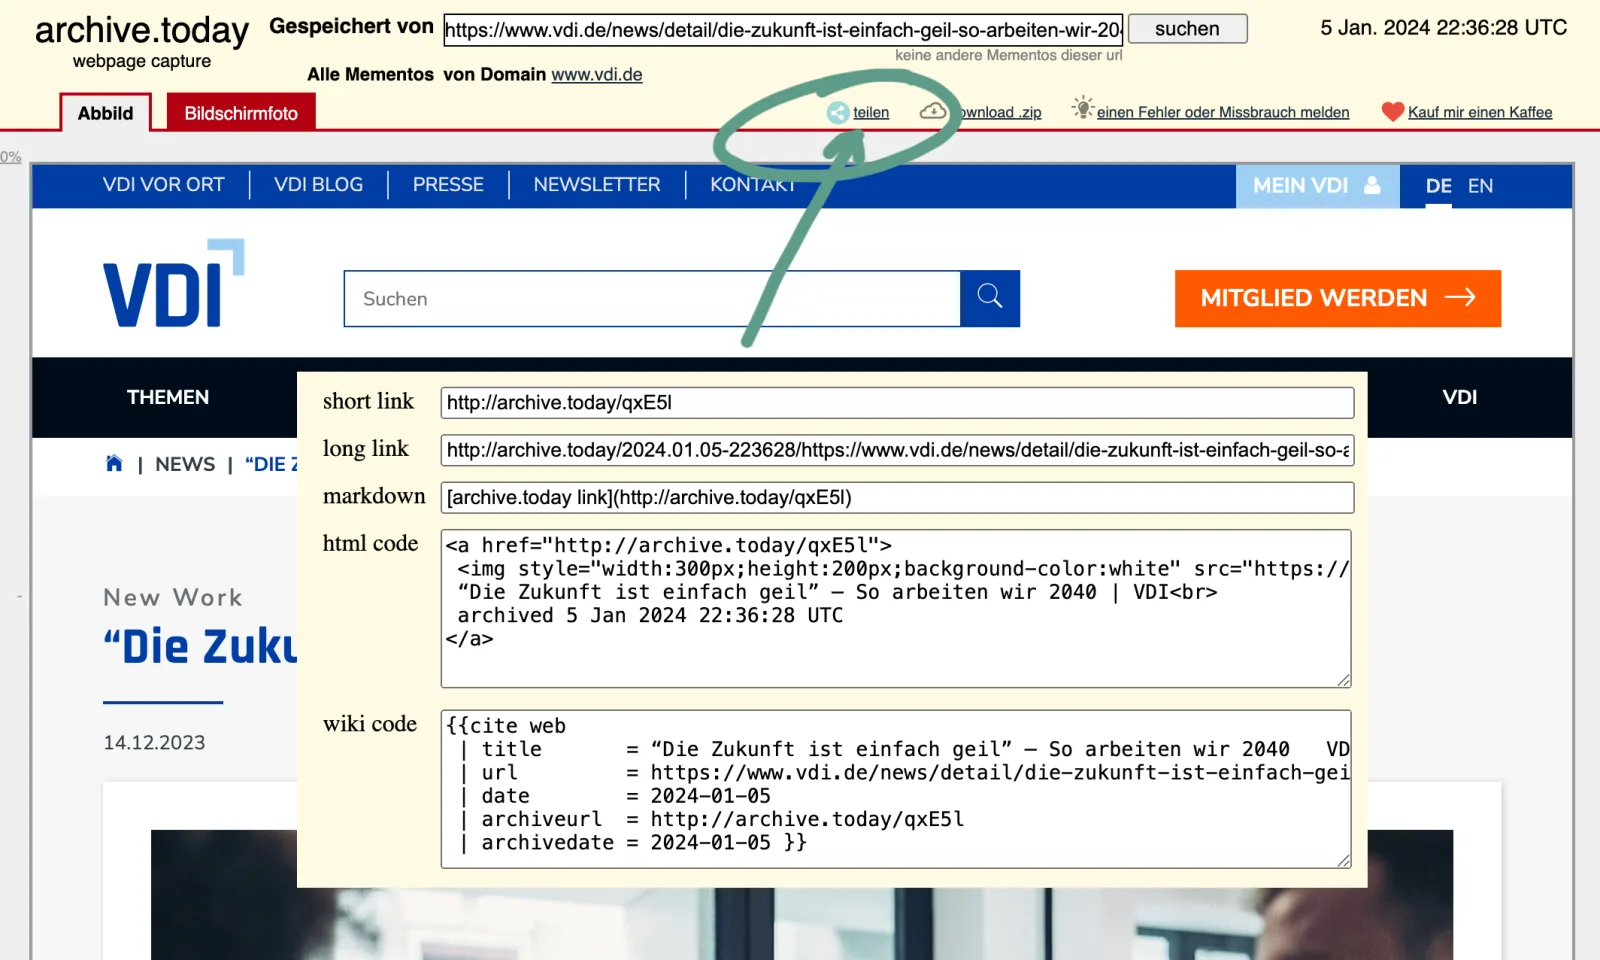Click the markdown link field

898,497
